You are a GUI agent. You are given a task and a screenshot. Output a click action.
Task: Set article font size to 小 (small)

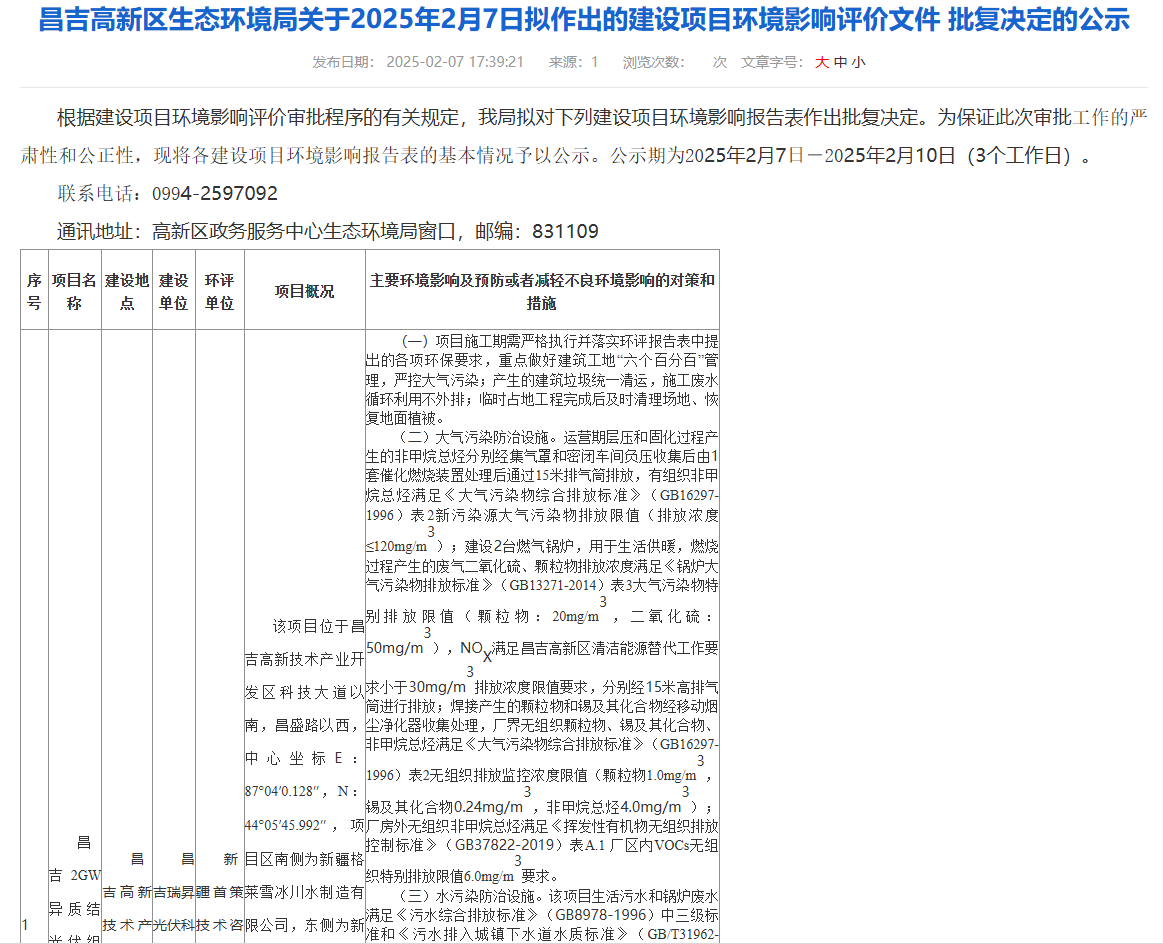(x=859, y=62)
